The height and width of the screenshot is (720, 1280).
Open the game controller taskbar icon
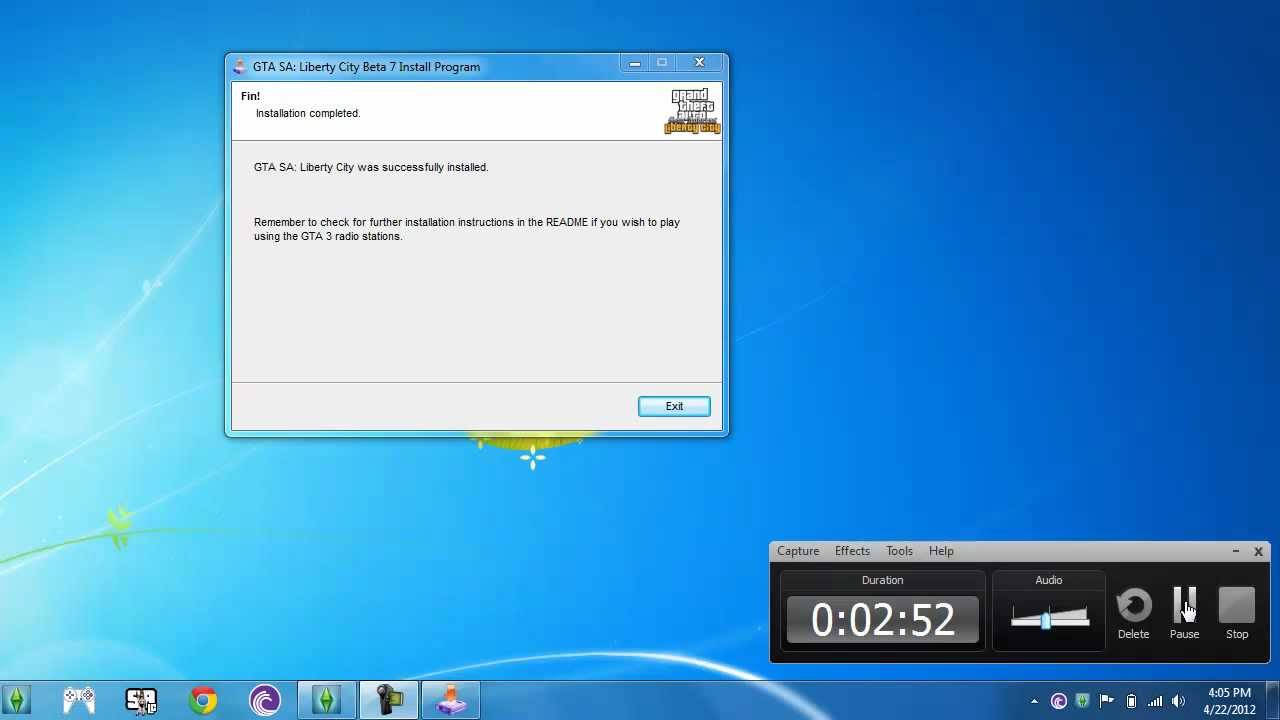coord(79,700)
